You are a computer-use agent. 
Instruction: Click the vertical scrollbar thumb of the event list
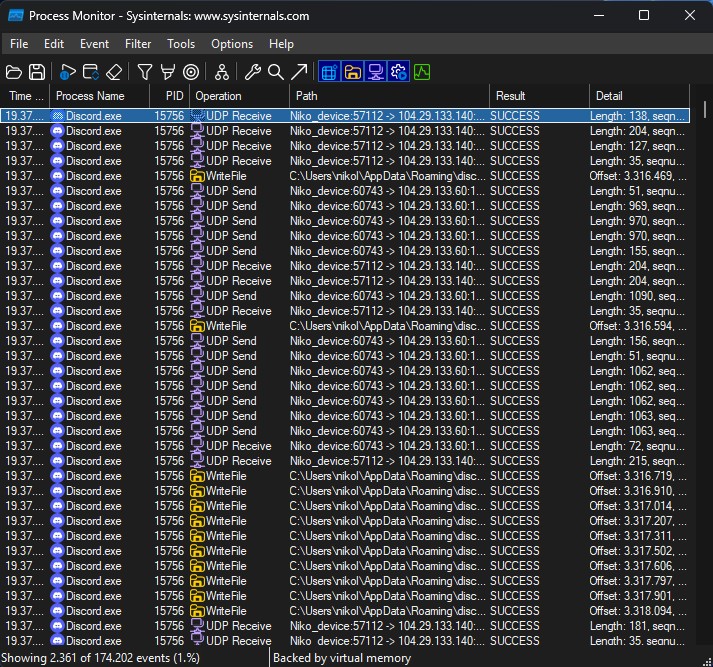(704, 110)
